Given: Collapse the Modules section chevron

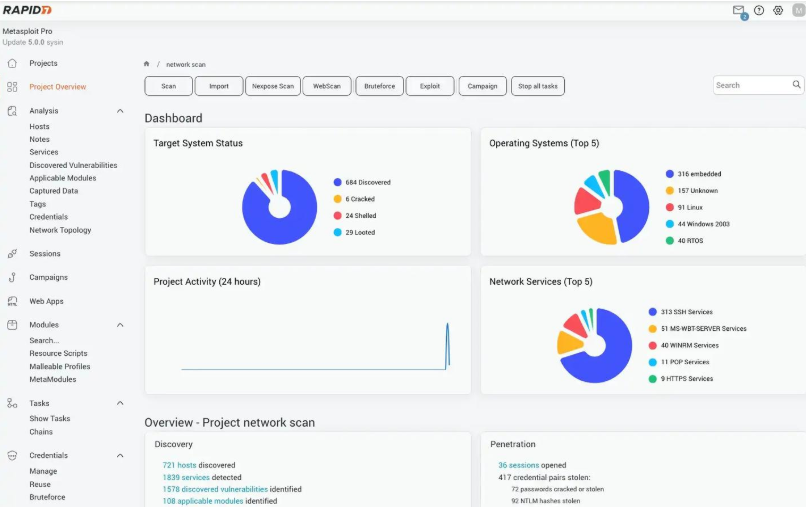Looking at the screenshot, I should coord(120,325).
